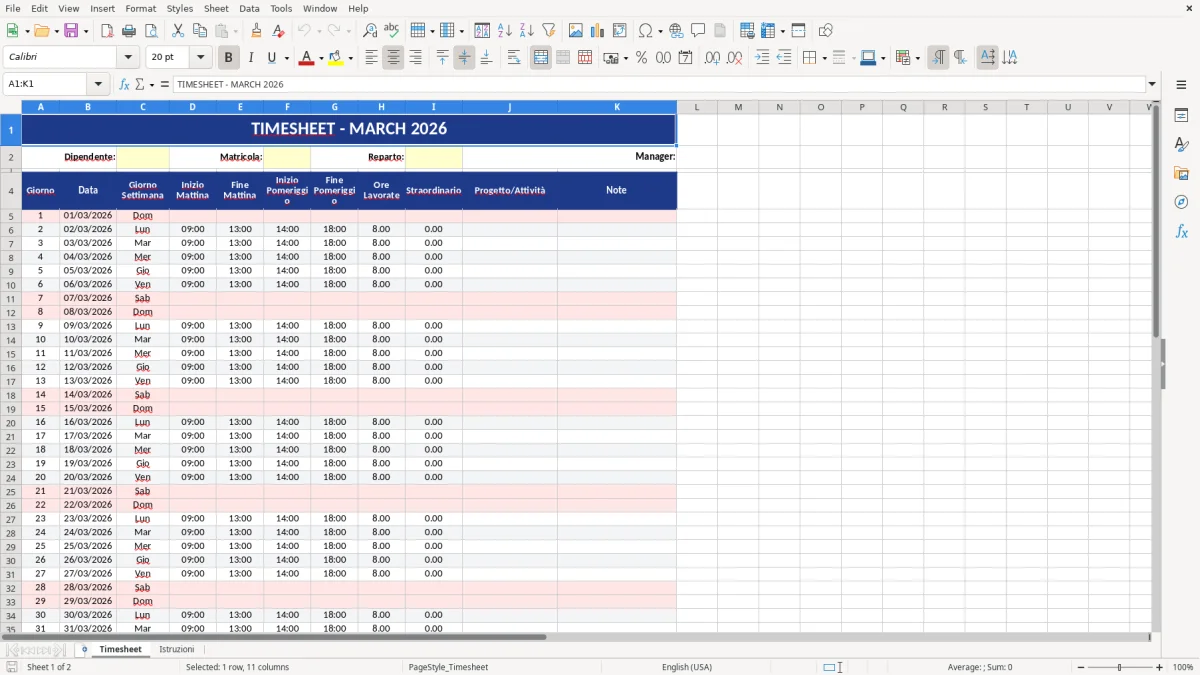1200x675 pixels.
Task: Apply the red Font Color swatch
Action: pyautogui.click(x=306, y=58)
